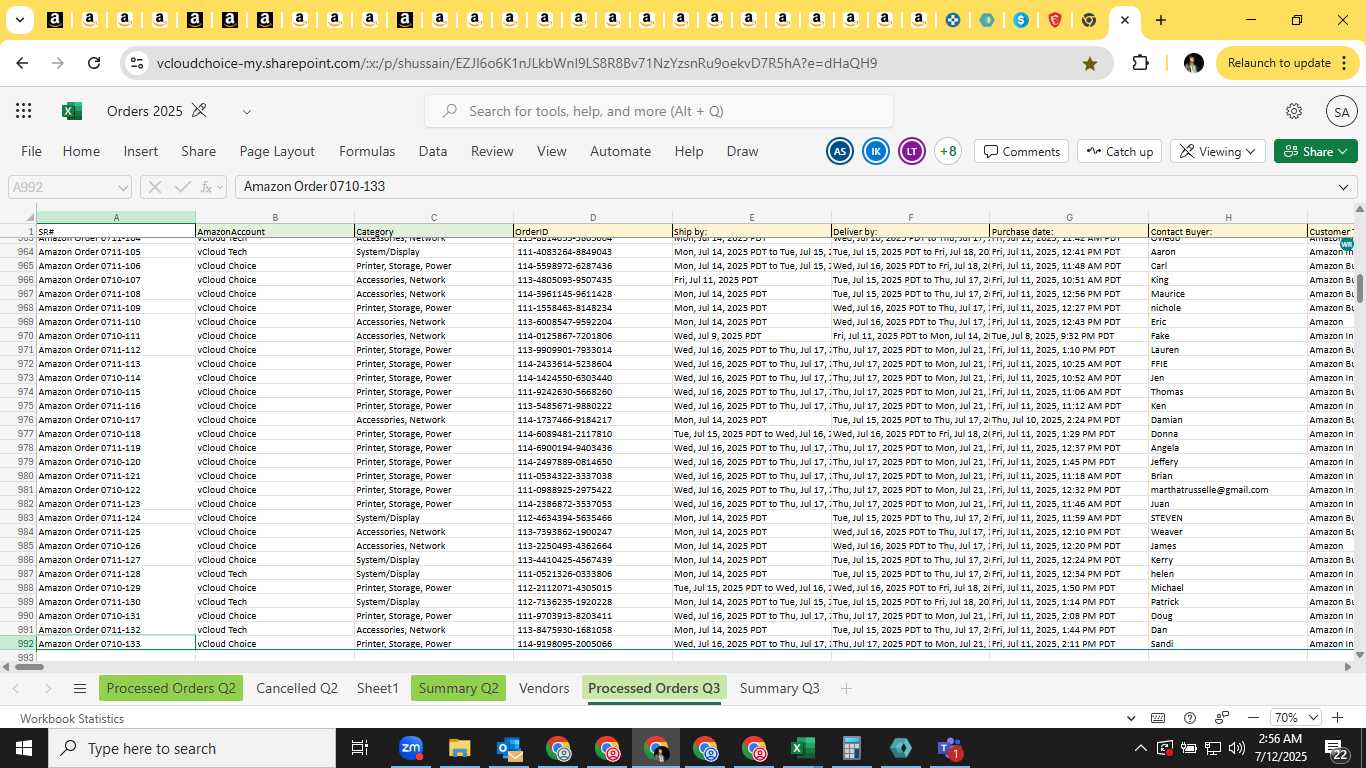Click the Excel logo icon
Image resolution: width=1366 pixels, height=768 pixels.
point(72,111)
